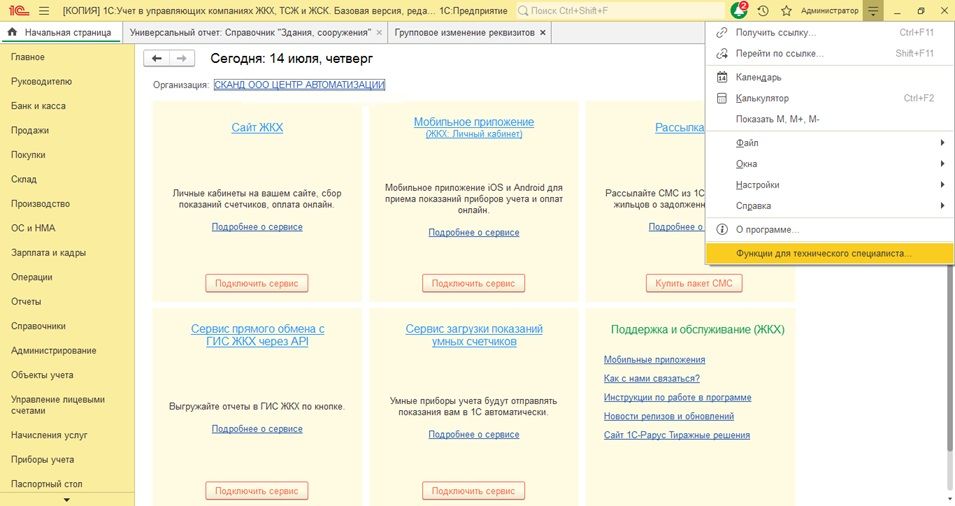Click Подключить сервис under Сайт ЖКХ

point(257,283)
